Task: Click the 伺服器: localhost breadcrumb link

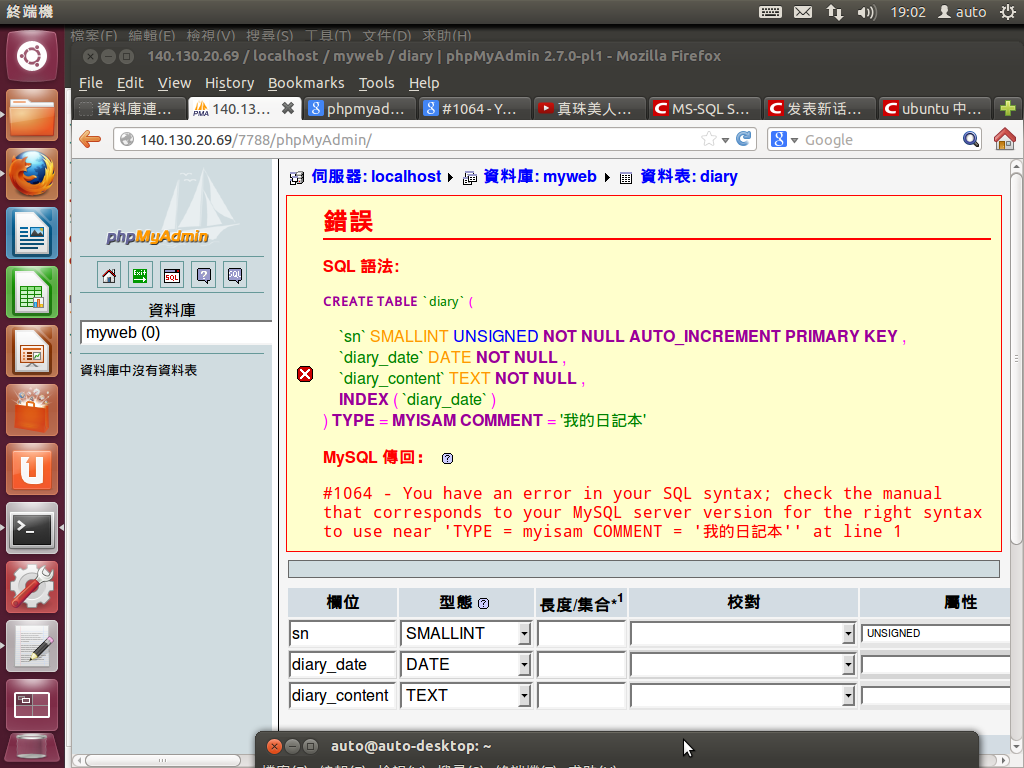Action: (376, 177)
